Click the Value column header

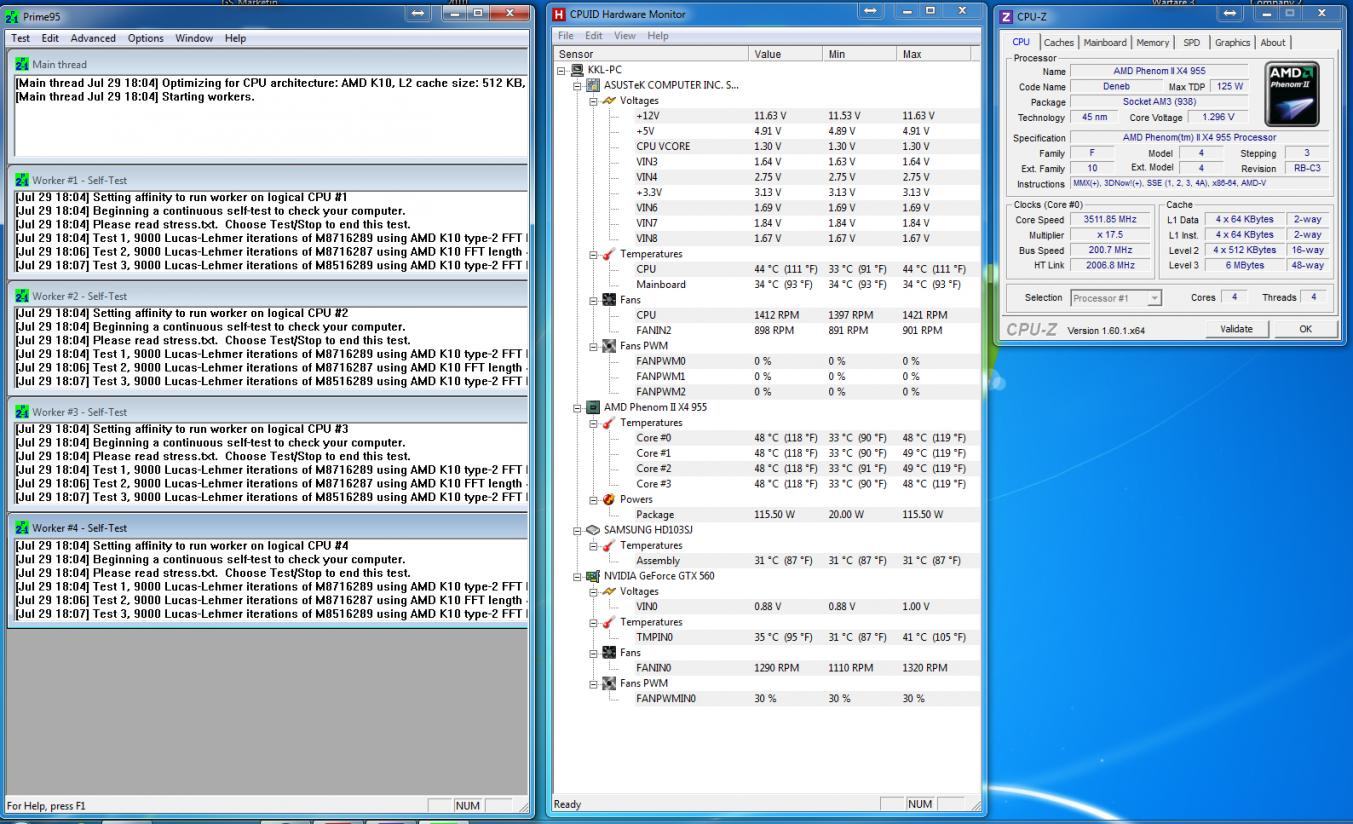click(x=786, y=54)
